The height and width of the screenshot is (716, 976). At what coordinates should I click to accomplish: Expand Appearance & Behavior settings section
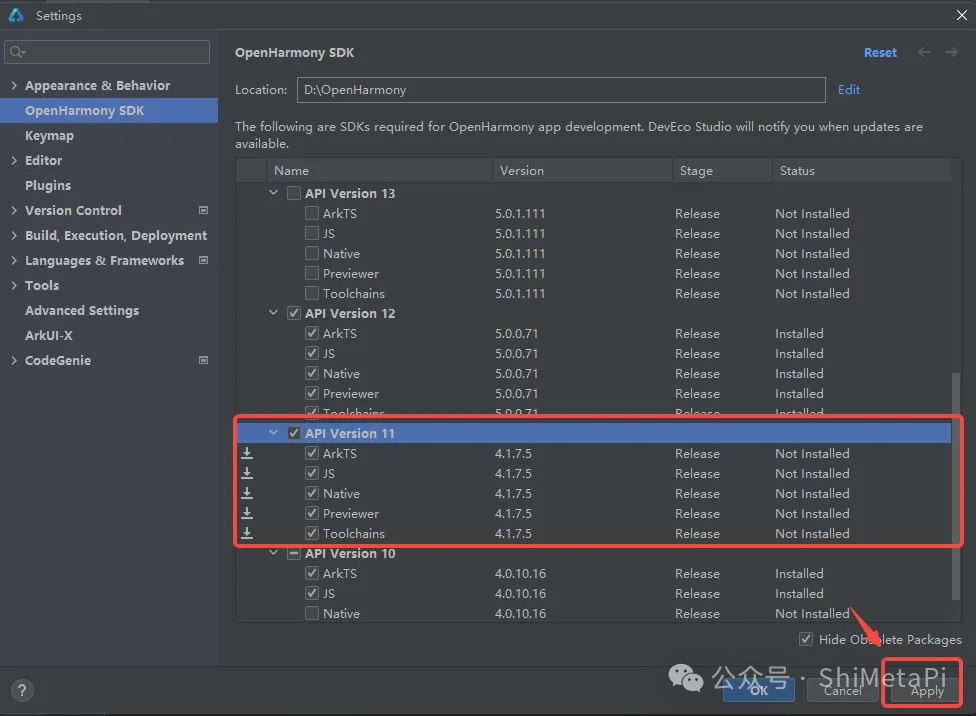click(x=14, y=85)
